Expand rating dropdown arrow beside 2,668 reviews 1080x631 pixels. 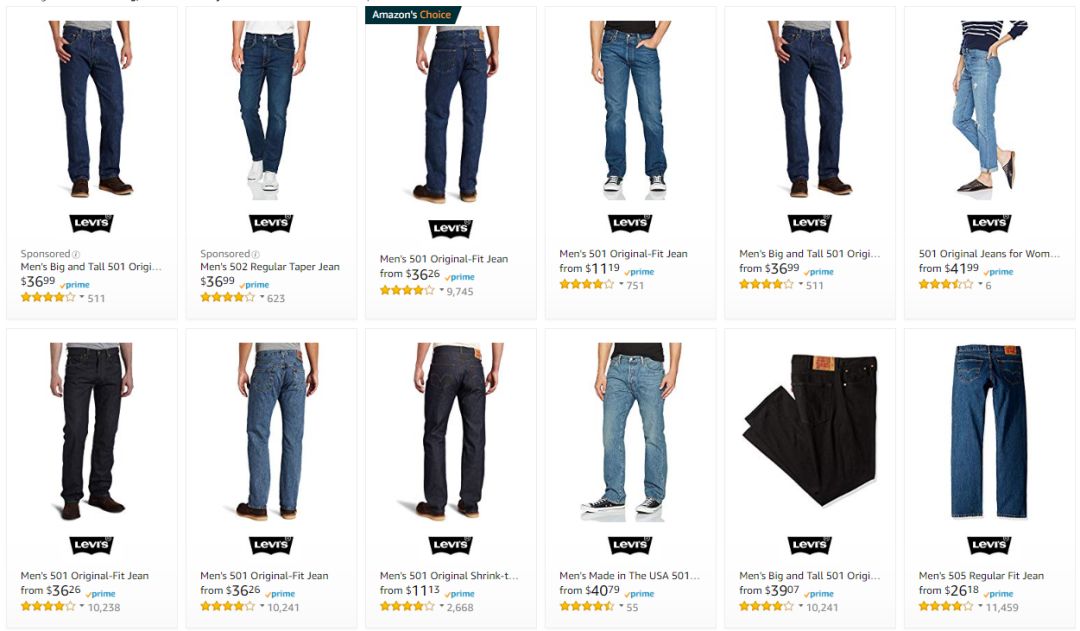tap(442, 606)
